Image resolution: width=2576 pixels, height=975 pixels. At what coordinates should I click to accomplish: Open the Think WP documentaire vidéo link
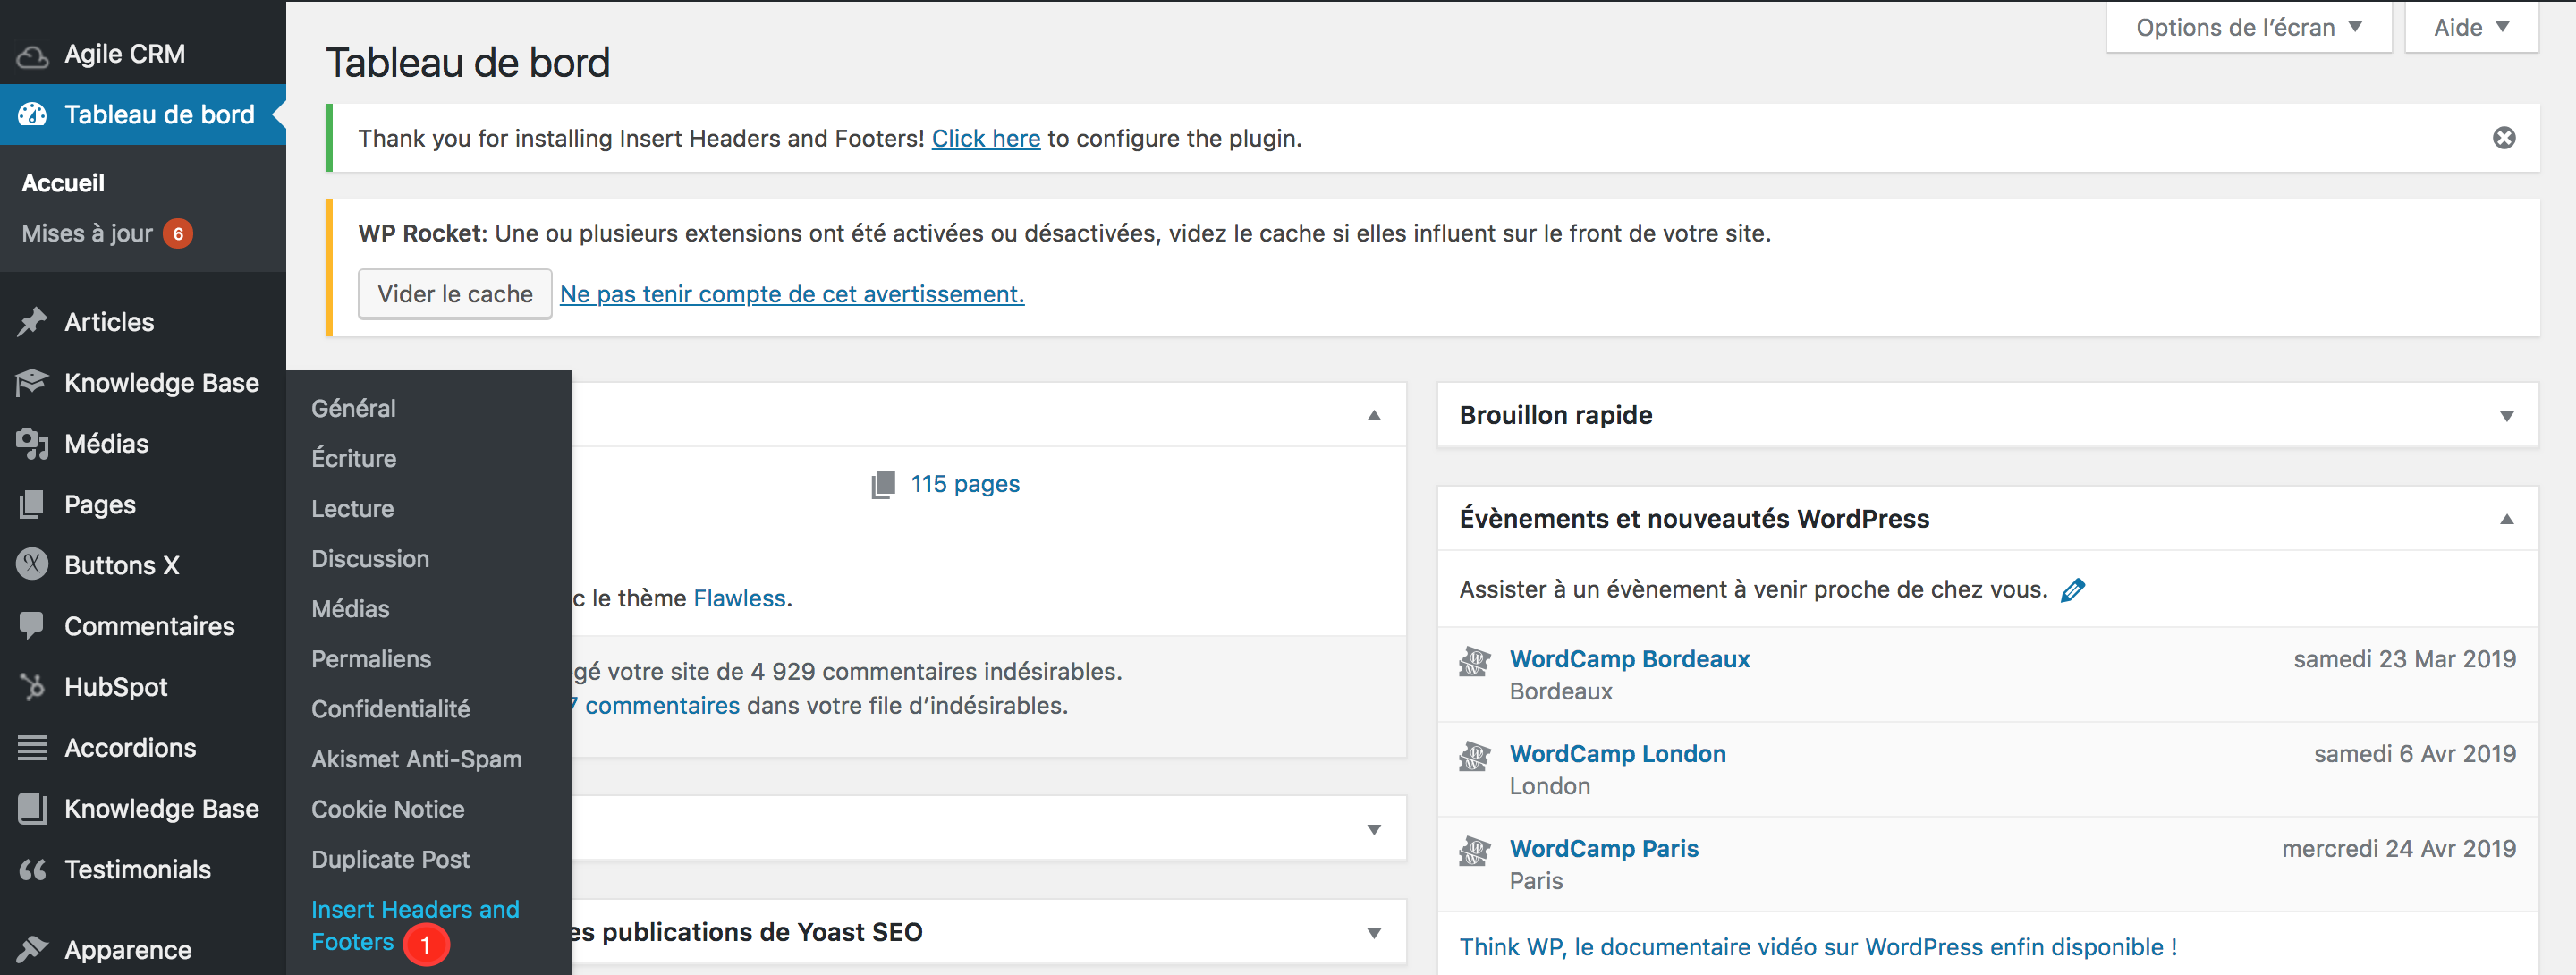point(1818,947)
